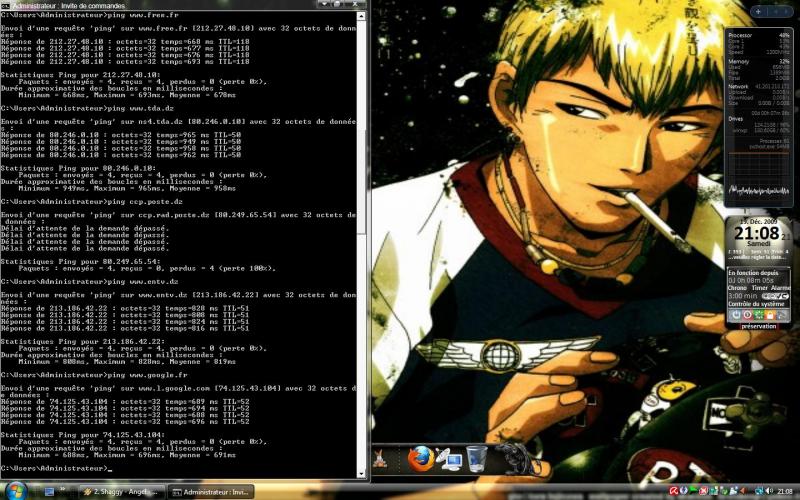The height and width of the screenshot is (500, 800).
Task: Open Firefox from the dock
Action: [x=421, y=459]
